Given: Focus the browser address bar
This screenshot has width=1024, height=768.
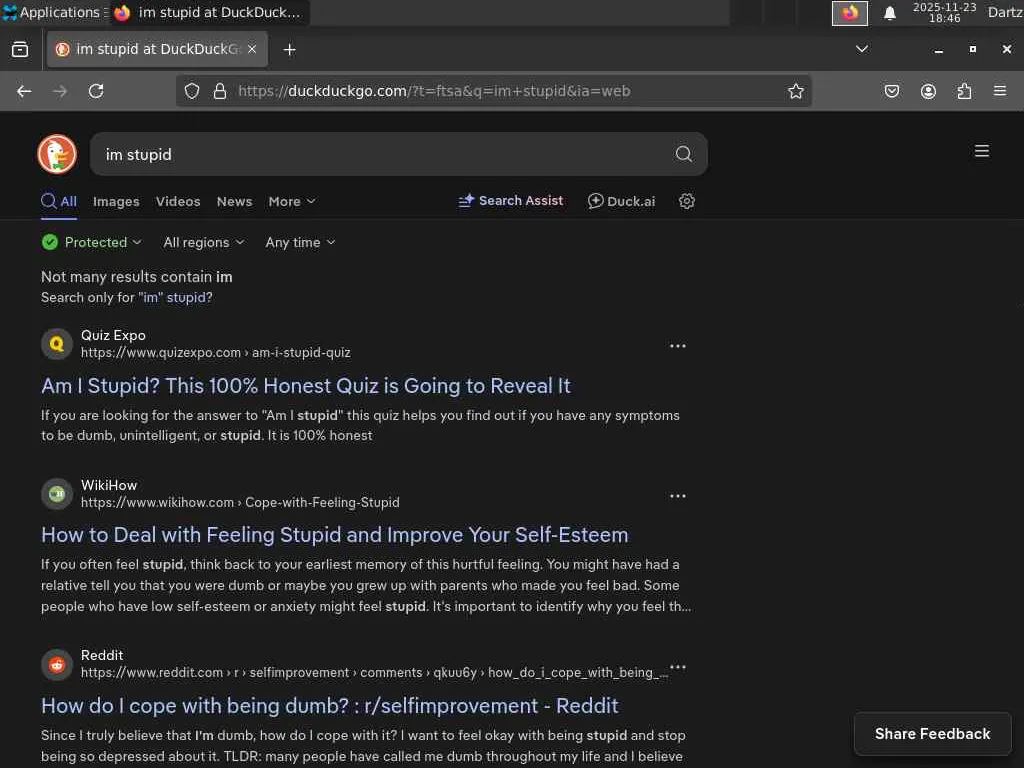Looking at the screenshot, I should point(494,91).
